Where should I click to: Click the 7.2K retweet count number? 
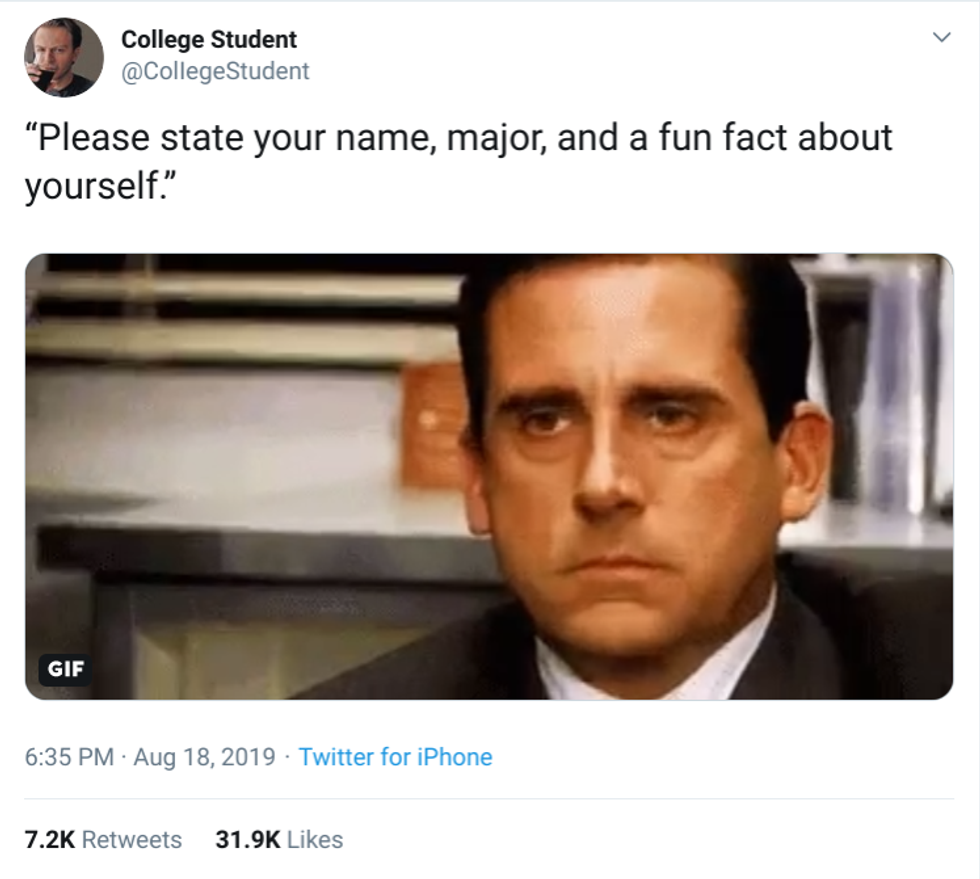click(x=48, y=839)
